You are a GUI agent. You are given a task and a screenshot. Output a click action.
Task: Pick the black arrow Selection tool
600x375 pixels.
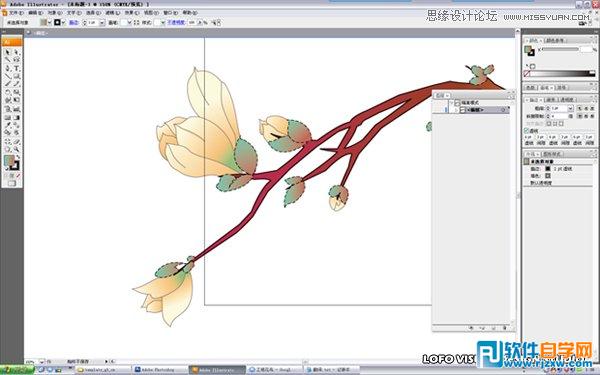[x=8, y=52]
